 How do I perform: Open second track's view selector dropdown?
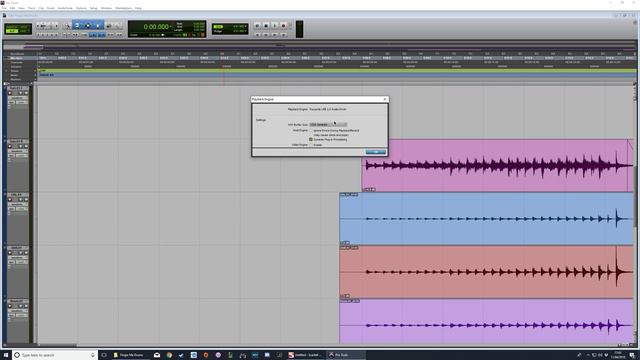(18, 151)
